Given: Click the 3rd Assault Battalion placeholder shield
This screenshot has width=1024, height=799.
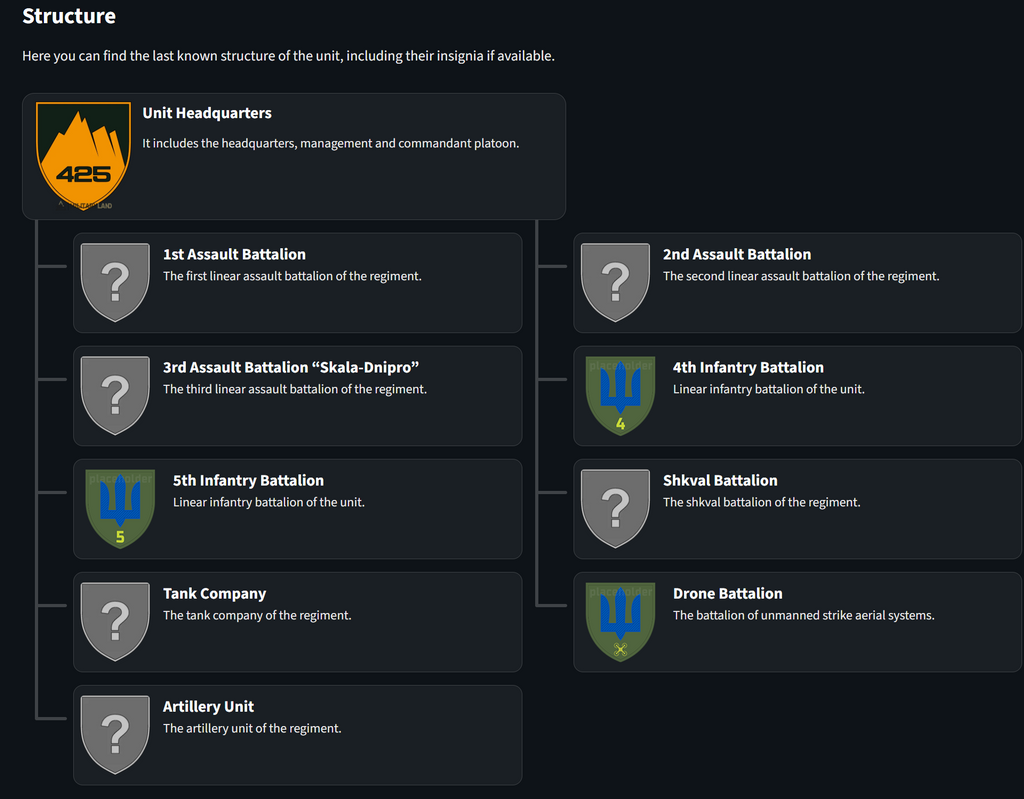Looking at the screenshot, I should point(115,395).
